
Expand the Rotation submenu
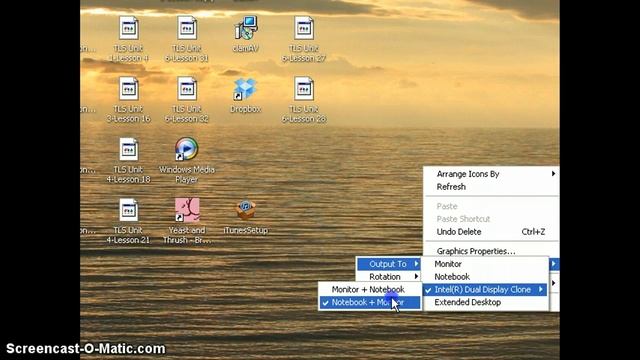pyautogui.click(x=389, y=277)
